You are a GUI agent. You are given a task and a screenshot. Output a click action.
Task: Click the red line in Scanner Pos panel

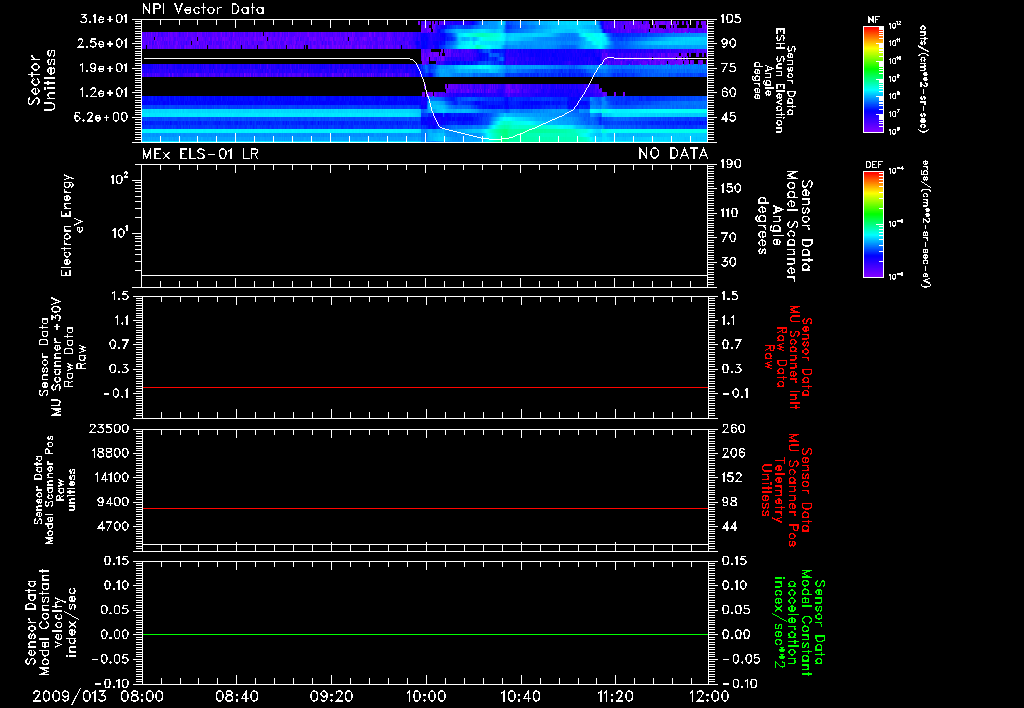click(x=425, y=508)
